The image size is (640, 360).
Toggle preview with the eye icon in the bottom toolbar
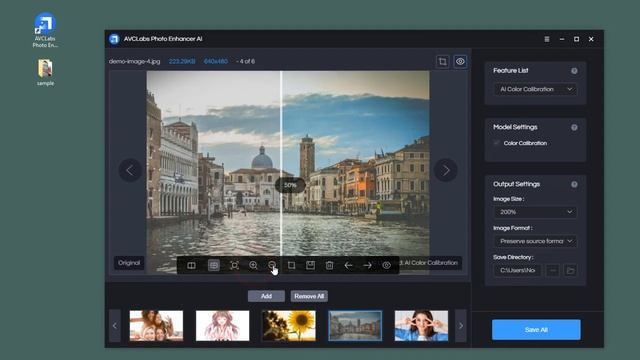[x=387, y=265]
